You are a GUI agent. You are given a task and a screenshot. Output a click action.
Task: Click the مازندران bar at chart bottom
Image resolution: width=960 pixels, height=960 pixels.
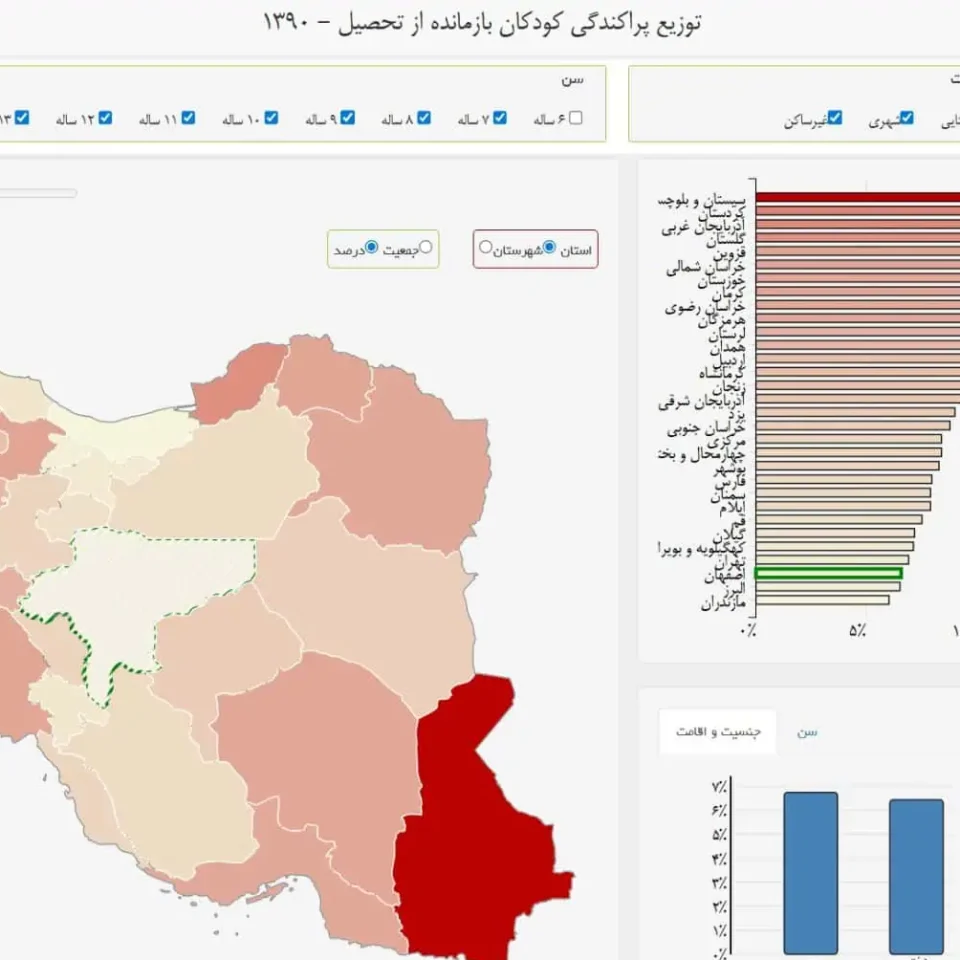coord(822,600)
